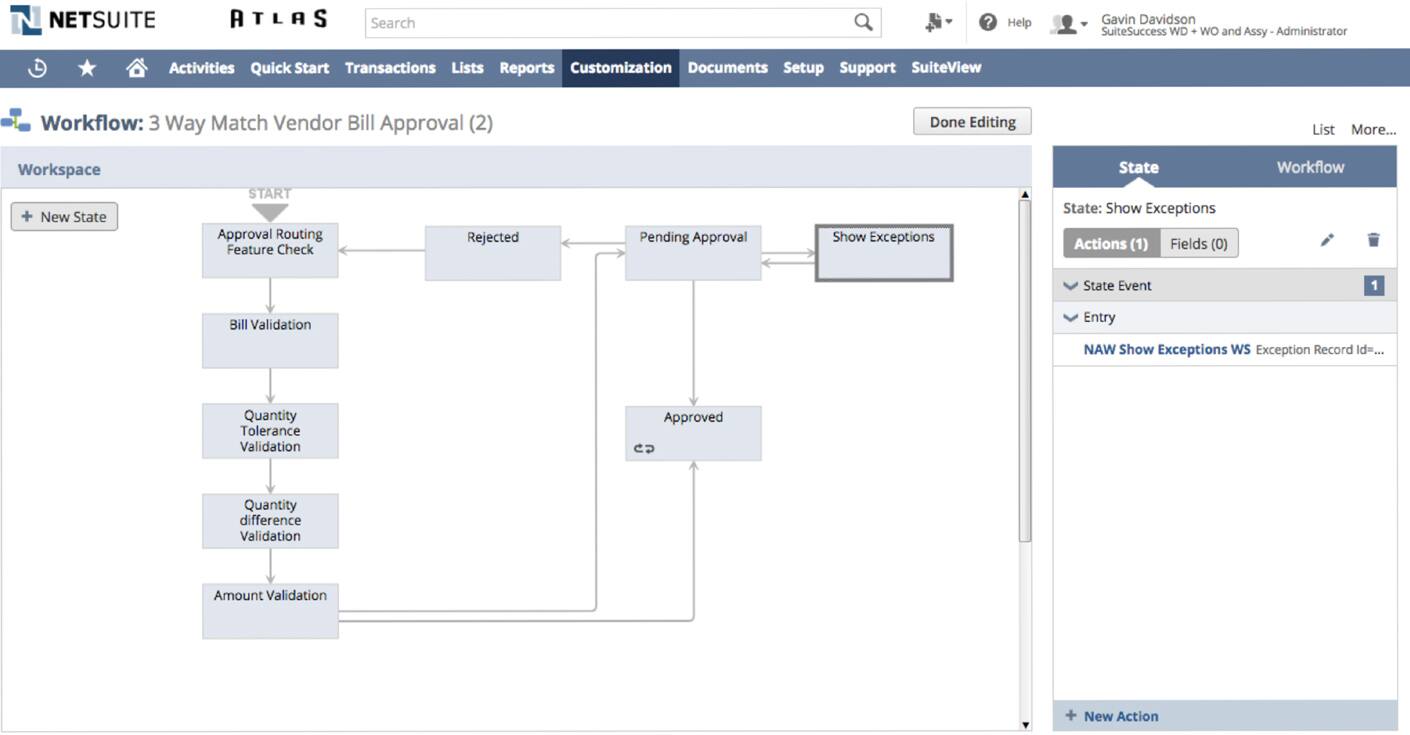This screenshot has width=1410, height=735.
Task: Click the workflow diagram icon beside title
Action: tap(16, 122)
